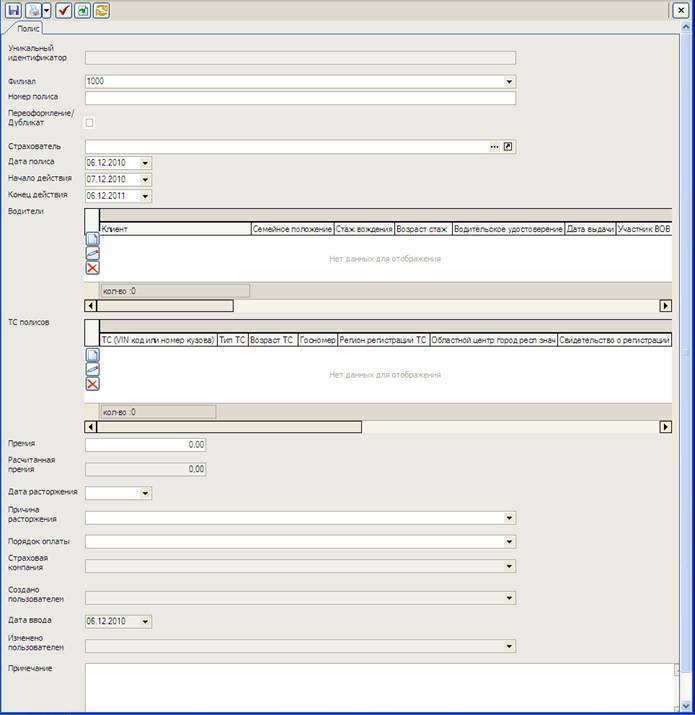Viewport: 695px width, 715px height.
Task: Add a new row in the Водители grid
Action: (92, 240)
